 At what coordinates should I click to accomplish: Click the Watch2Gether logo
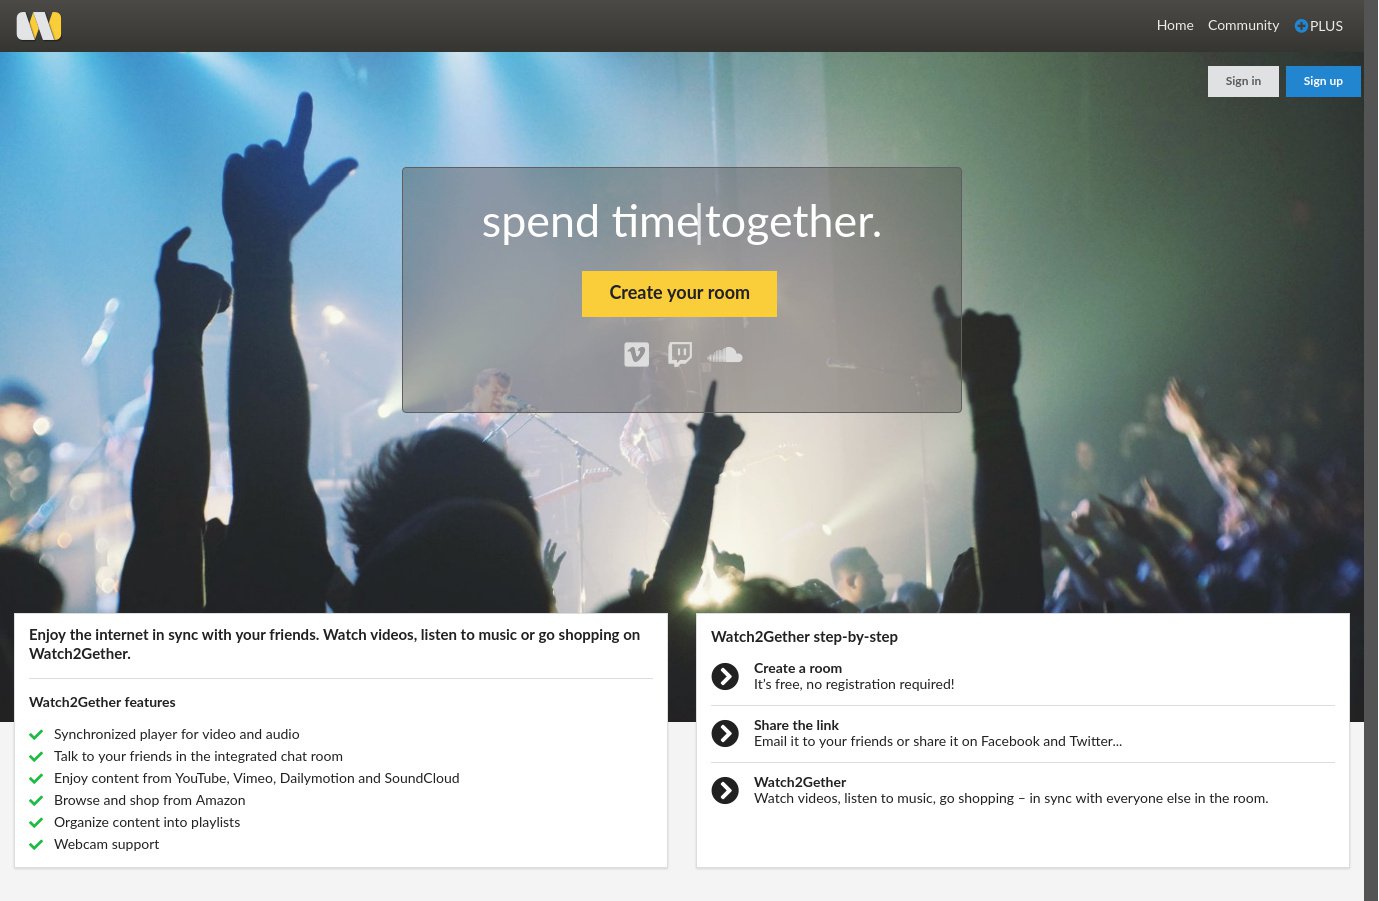tap(38, 25)
